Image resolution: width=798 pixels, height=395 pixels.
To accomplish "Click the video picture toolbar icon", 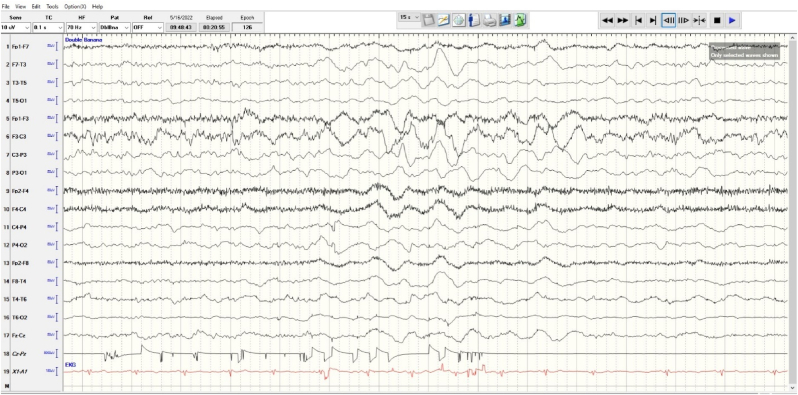I will tap(505, 20).
